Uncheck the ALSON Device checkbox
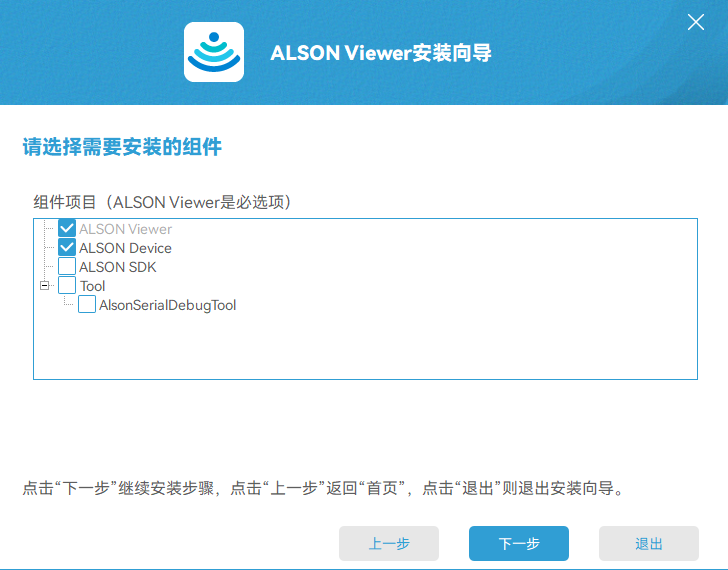 [x=67, y=248]
